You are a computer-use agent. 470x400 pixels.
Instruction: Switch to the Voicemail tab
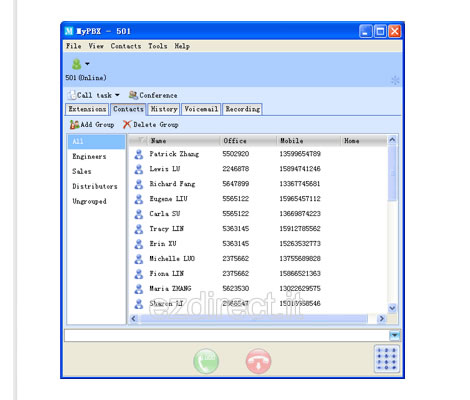coord(201,109)
